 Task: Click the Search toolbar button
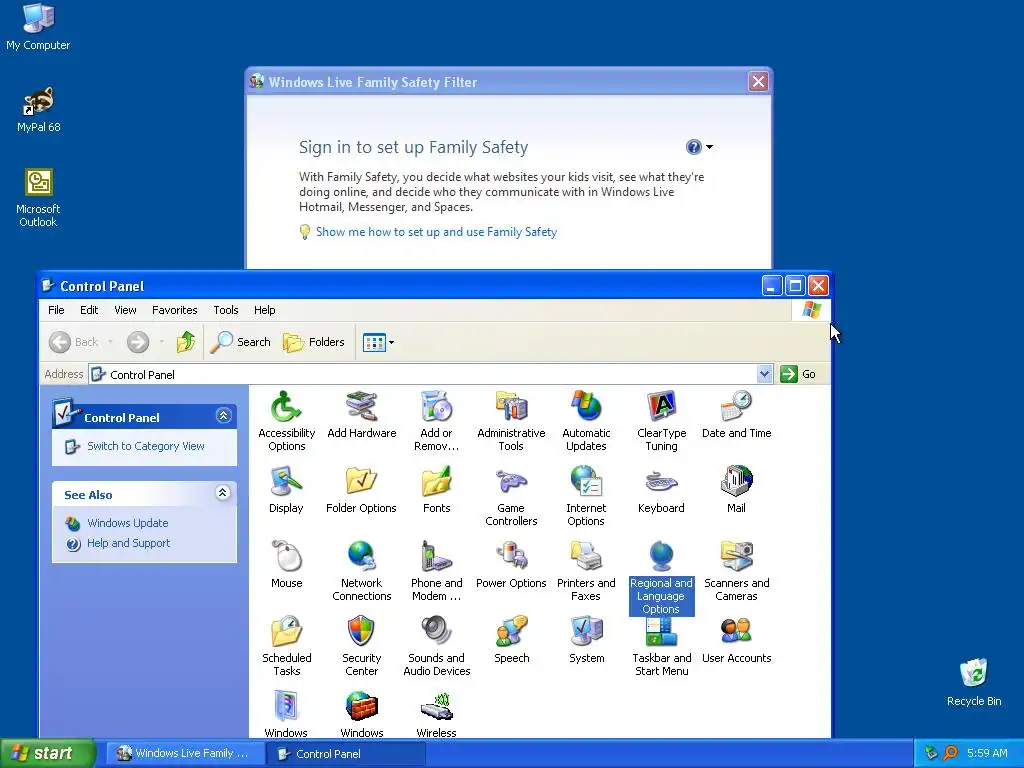coord(240,342)
